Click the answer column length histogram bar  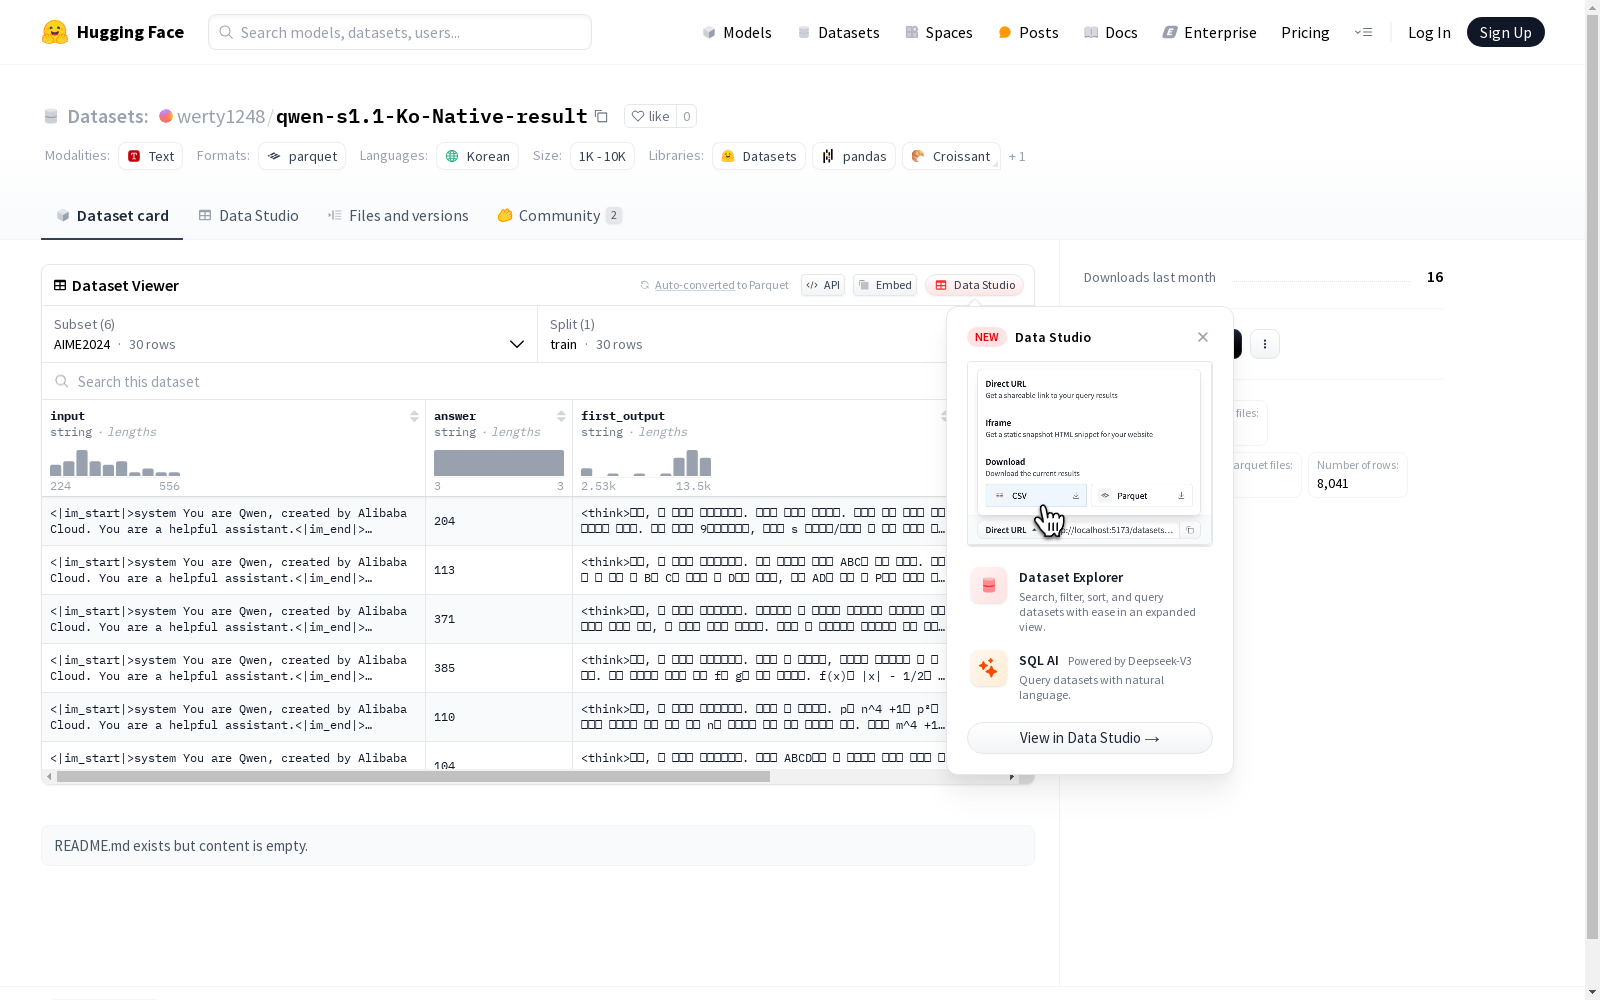point(499,463)
